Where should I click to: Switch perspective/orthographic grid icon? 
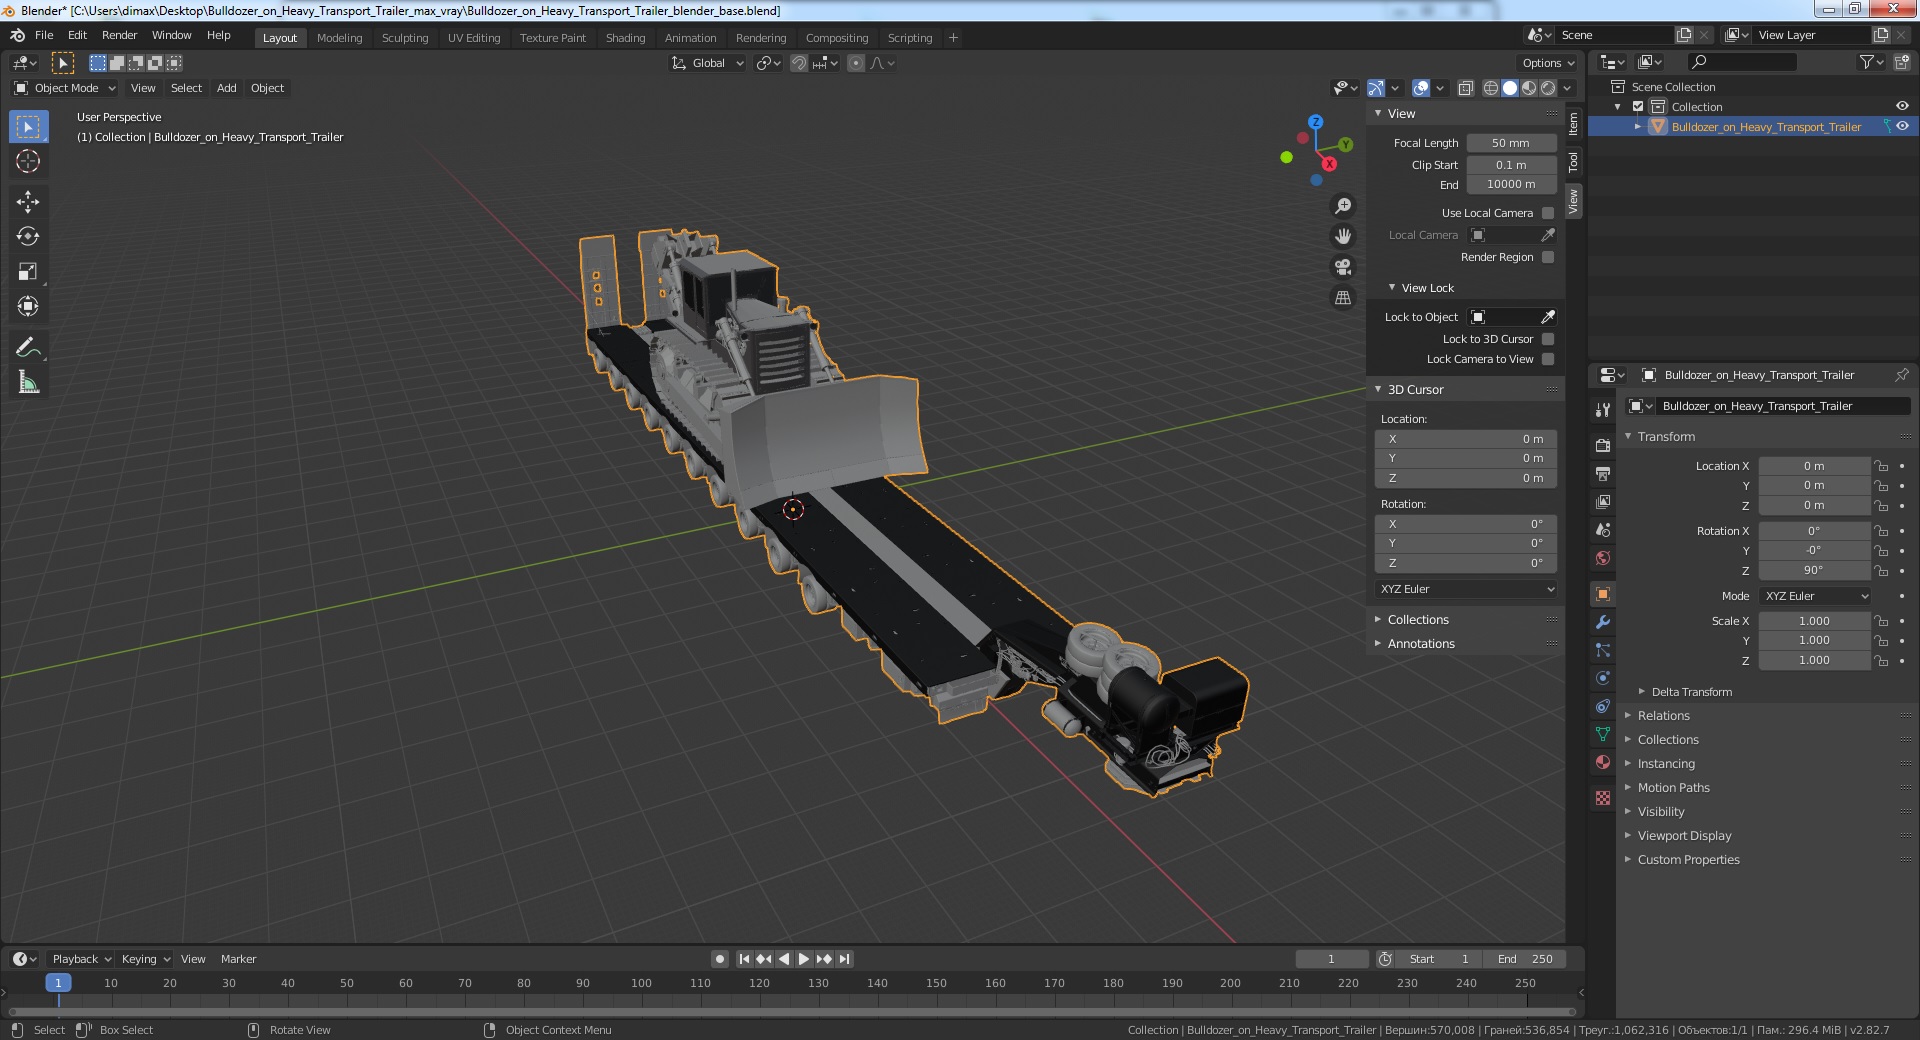click(1343, 298)
